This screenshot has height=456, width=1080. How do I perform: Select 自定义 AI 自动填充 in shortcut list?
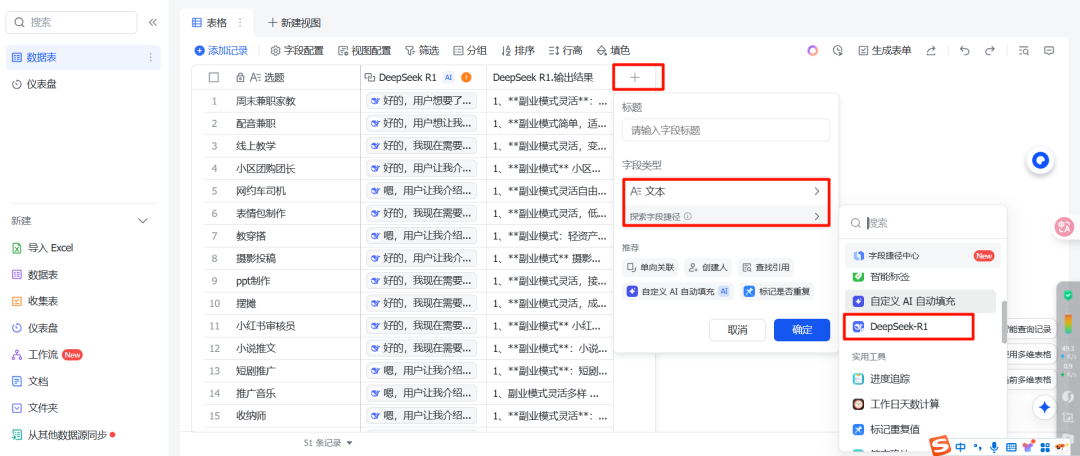pyautogui.click(x=921, y=301)
